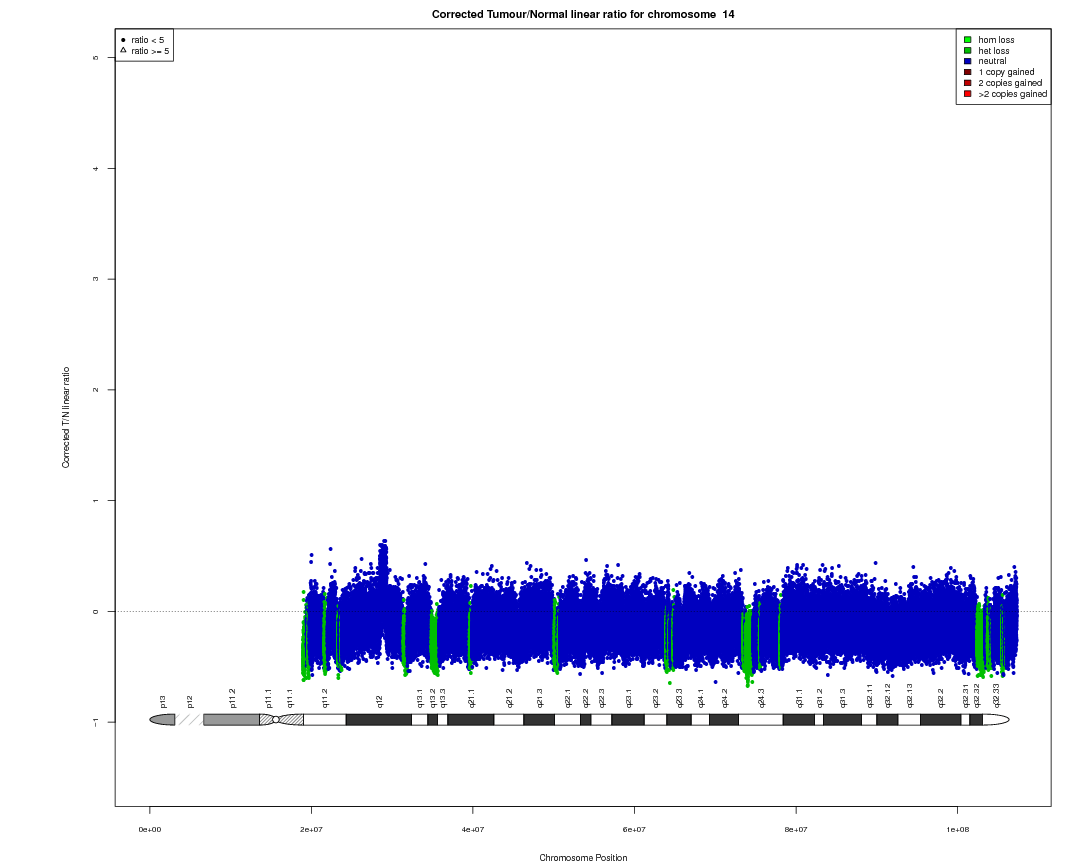The height and width of the screenshot is (864, 1080).
Task: Click the q32.13 cytoband label
Action: [910, 697]
